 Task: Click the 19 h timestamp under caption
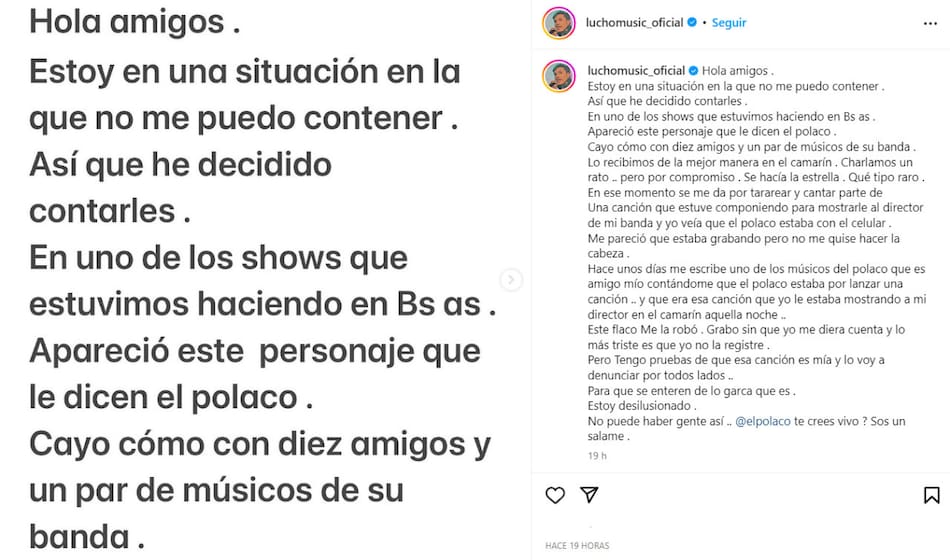coord(597,456)
